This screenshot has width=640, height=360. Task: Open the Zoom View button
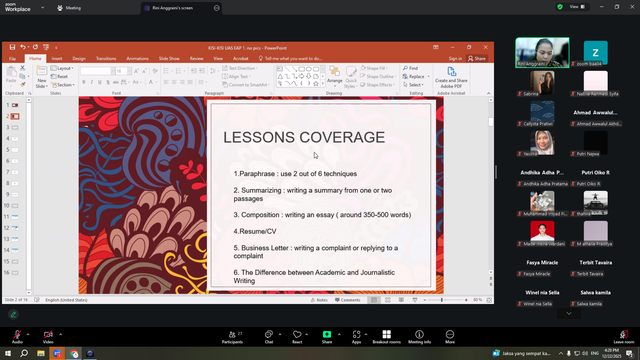click(x=577, y=7)
